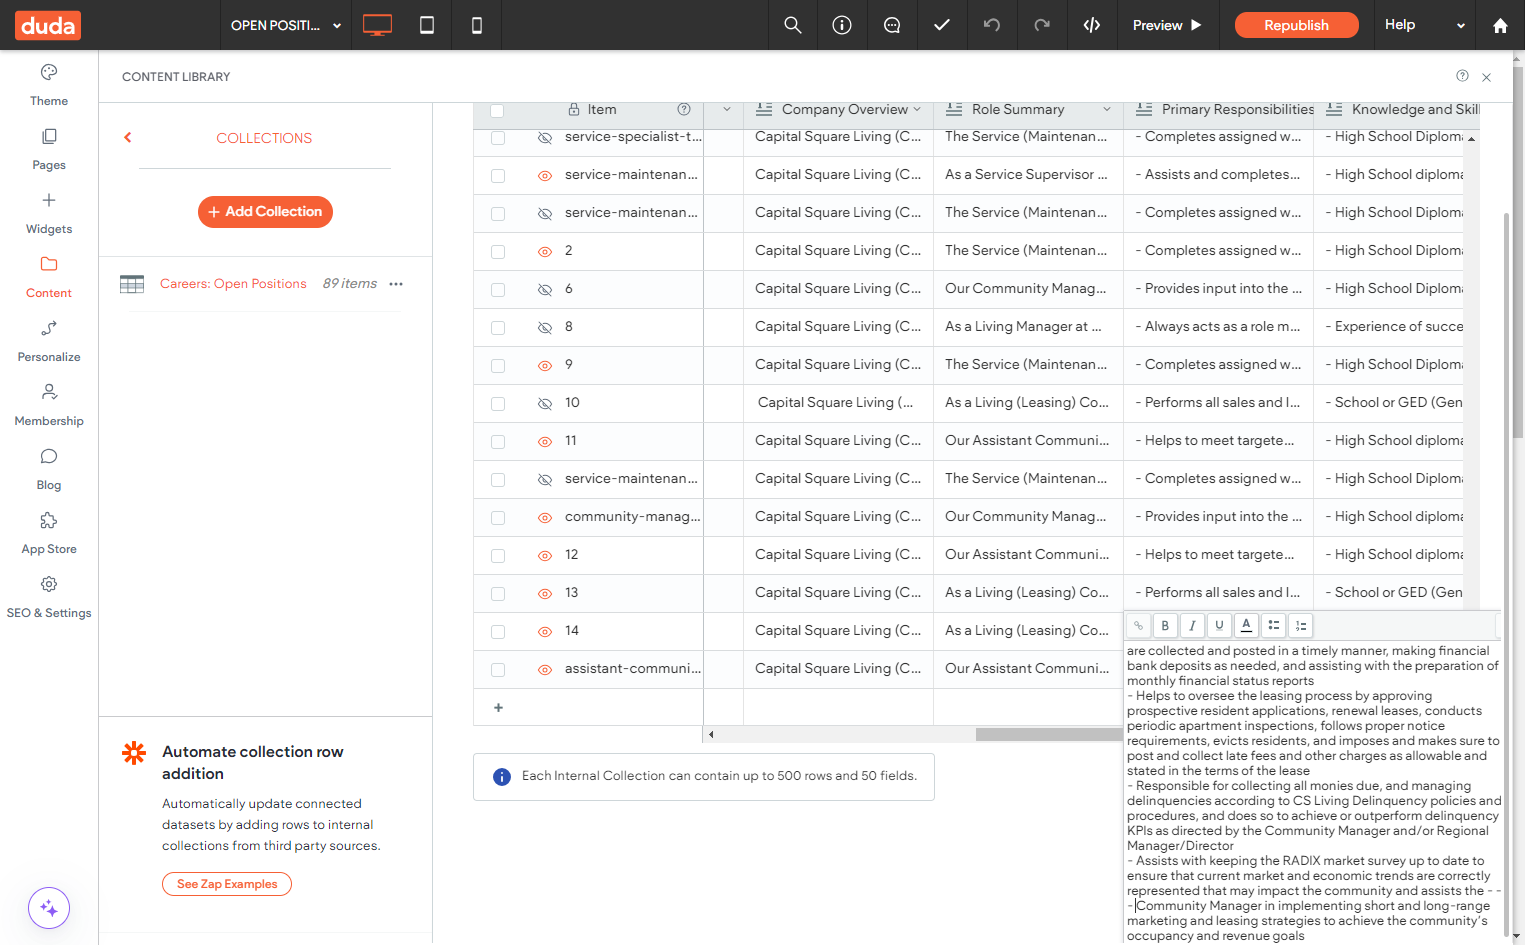Click Preview to view the site
Viewport: 1525px width, 945px height.
coord(1167,25)
